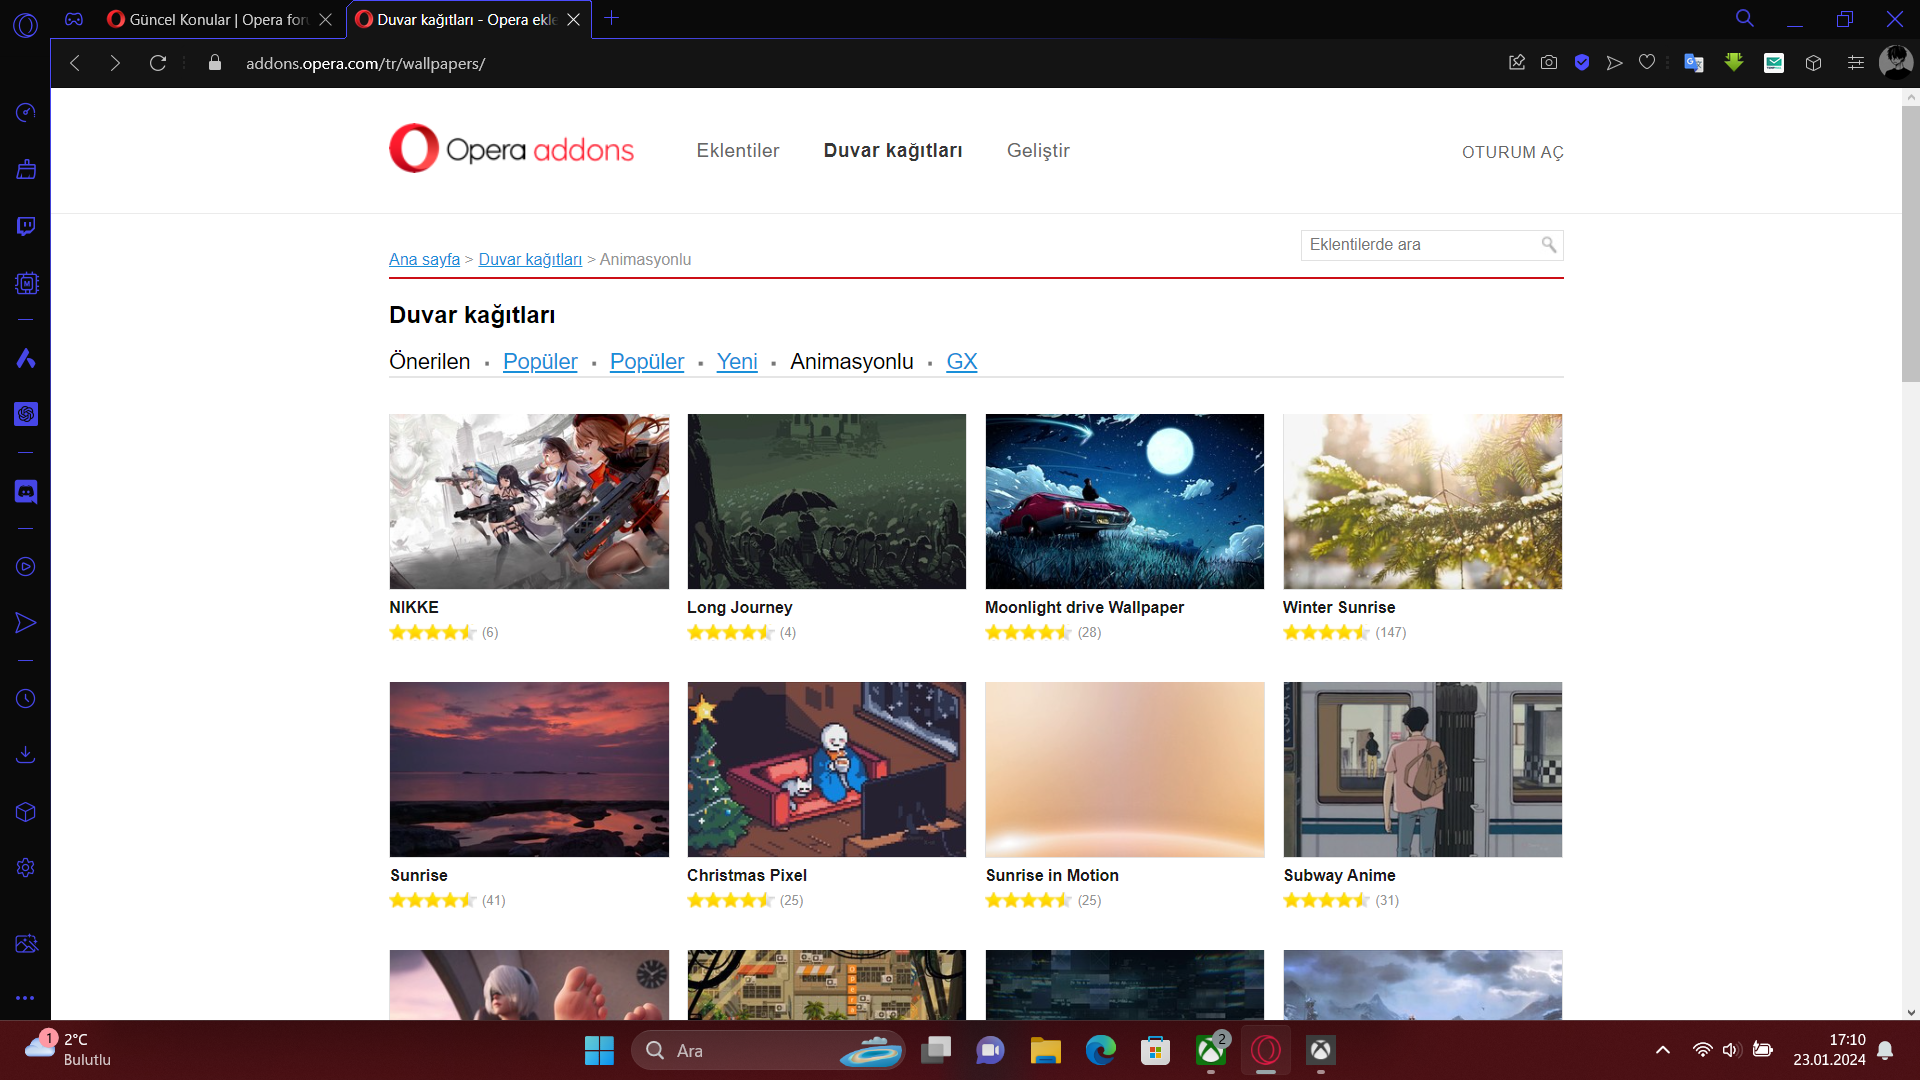Click Ana sayfa breadcrumb link
The image size is (1920, 1080).
tap(424, 260)
